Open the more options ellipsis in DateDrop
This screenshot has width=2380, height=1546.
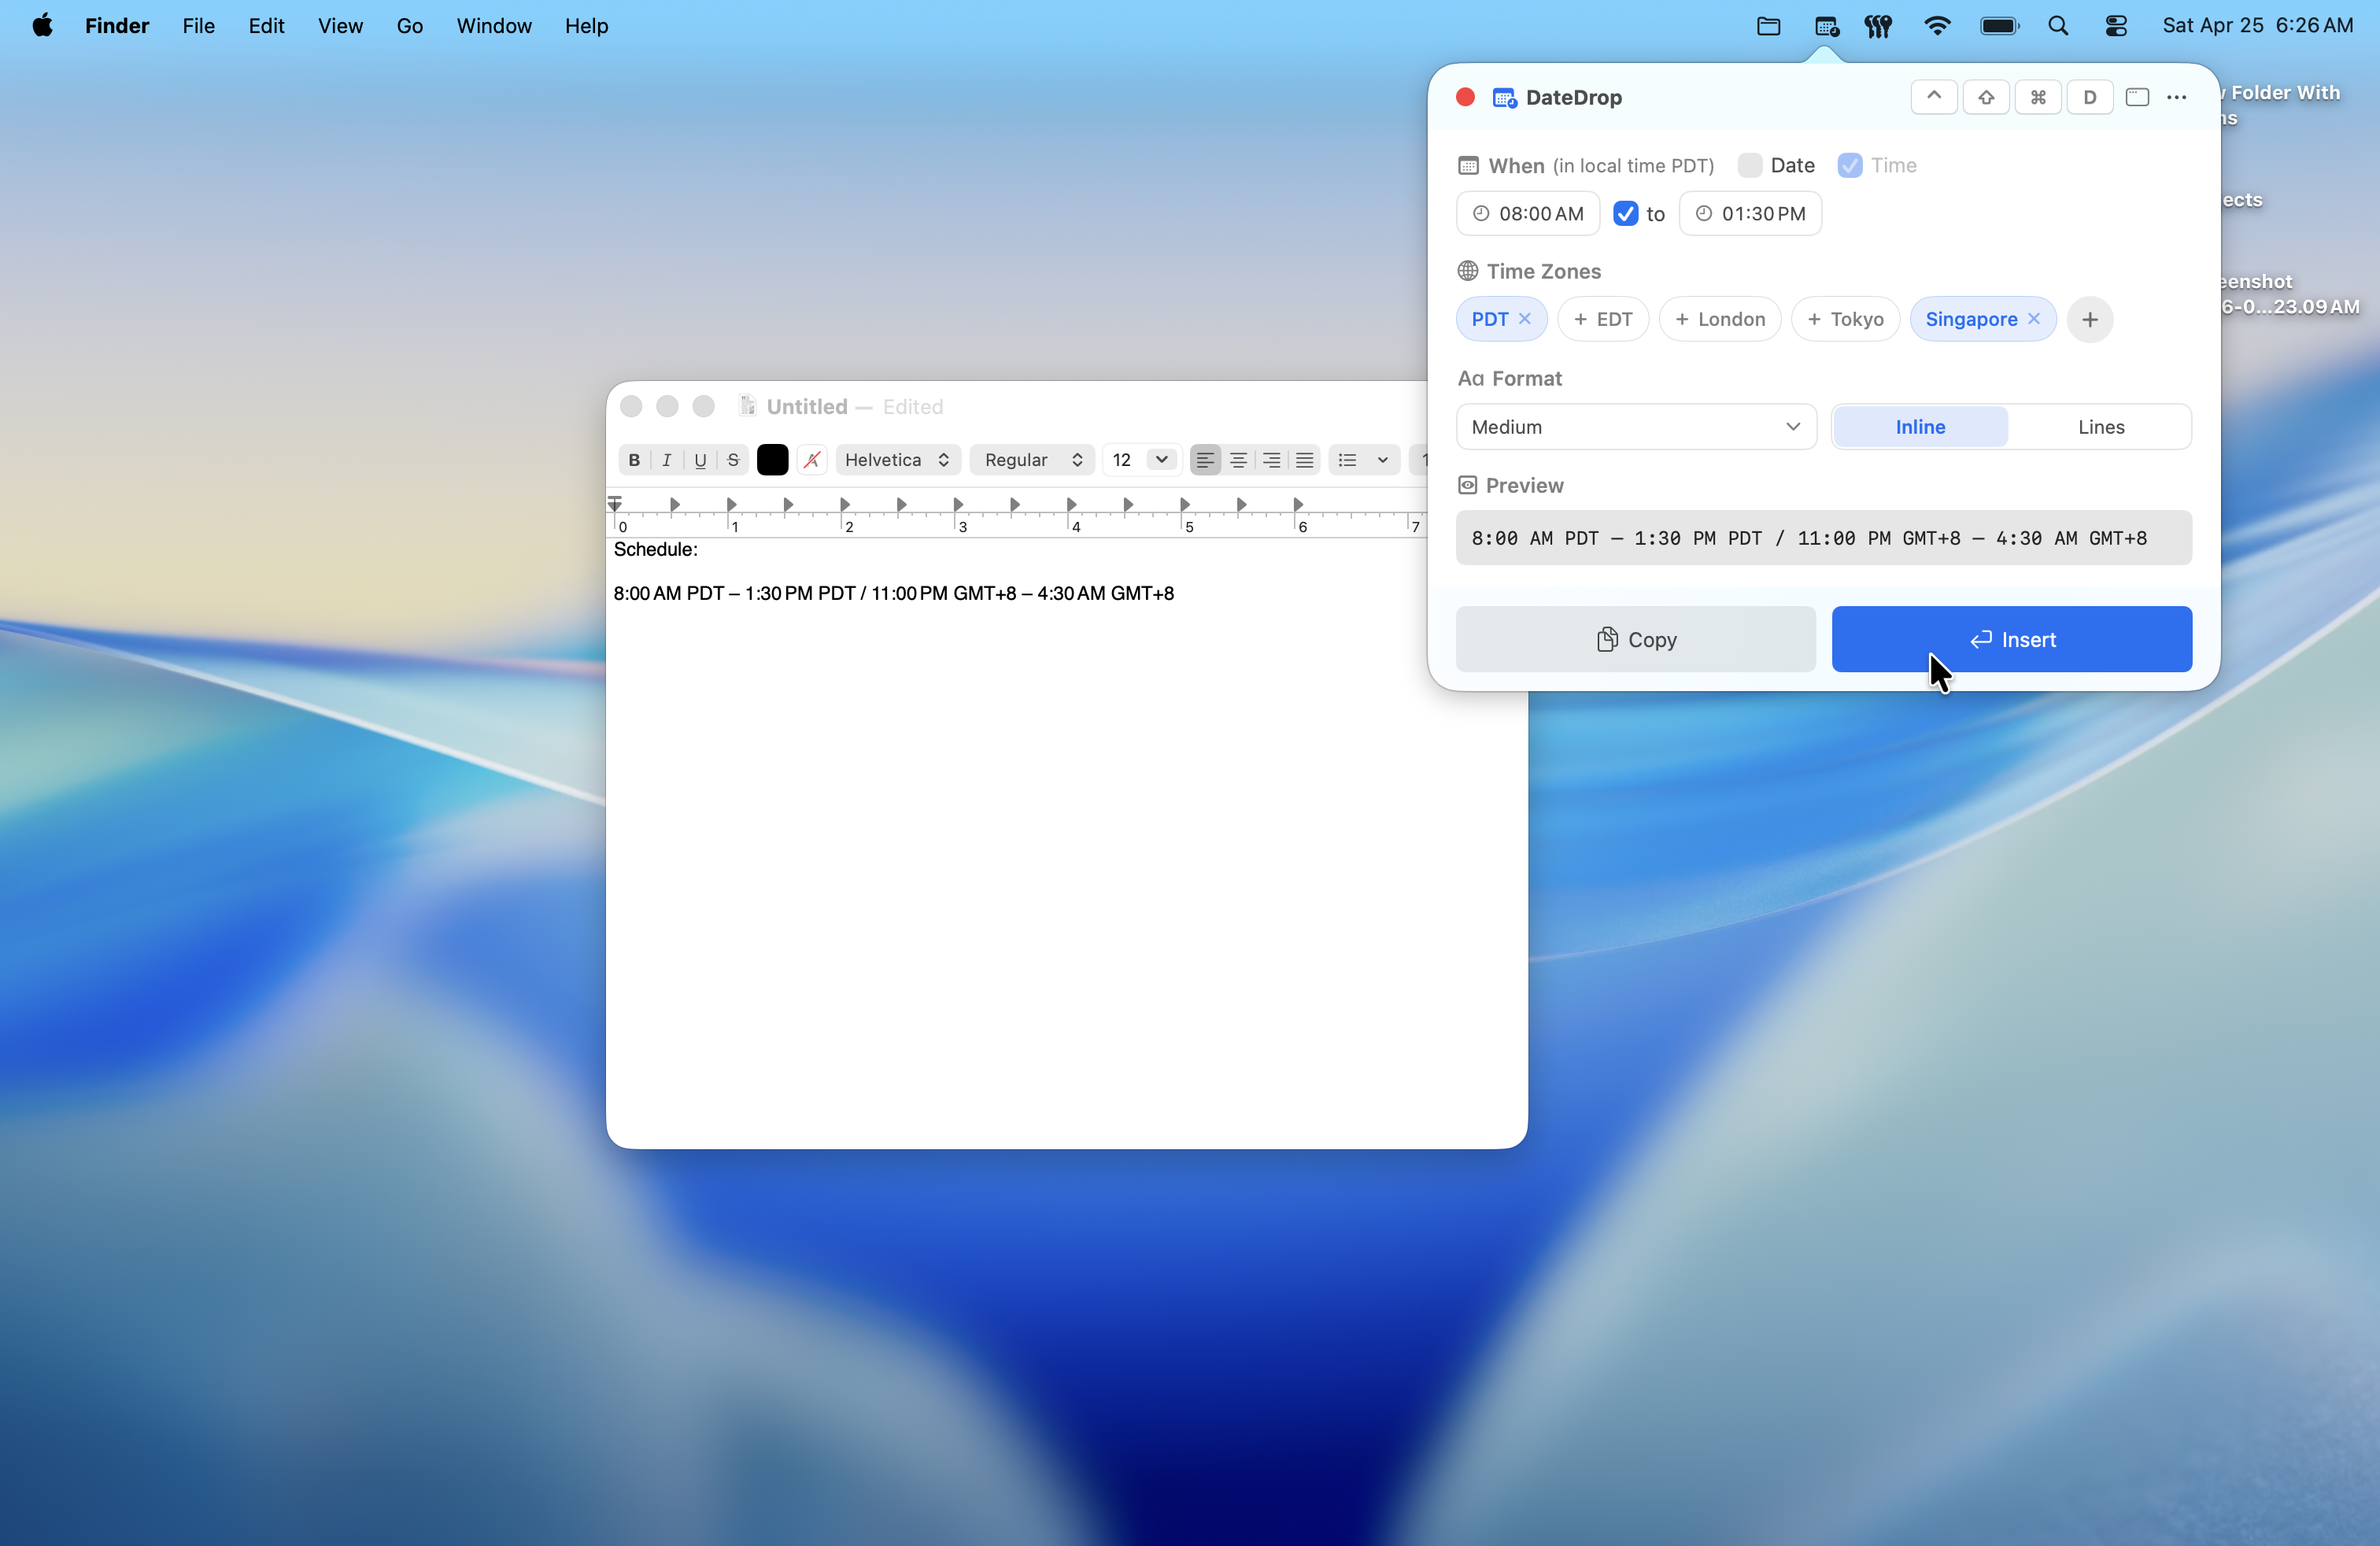point(2177,98)
